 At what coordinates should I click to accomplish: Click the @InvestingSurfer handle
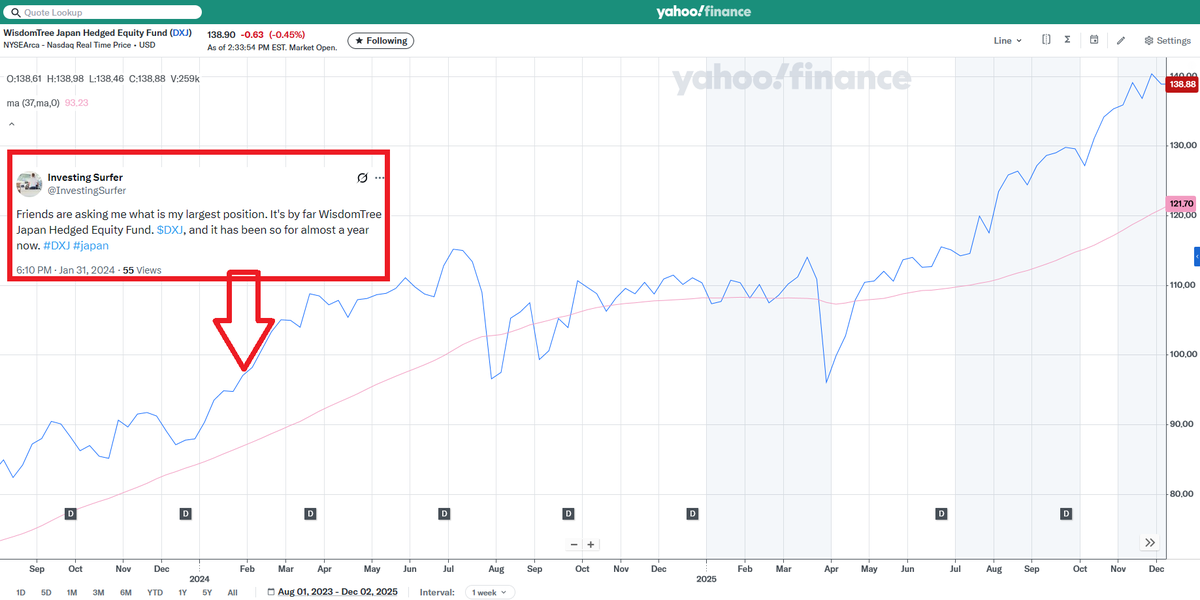(87, 190)
